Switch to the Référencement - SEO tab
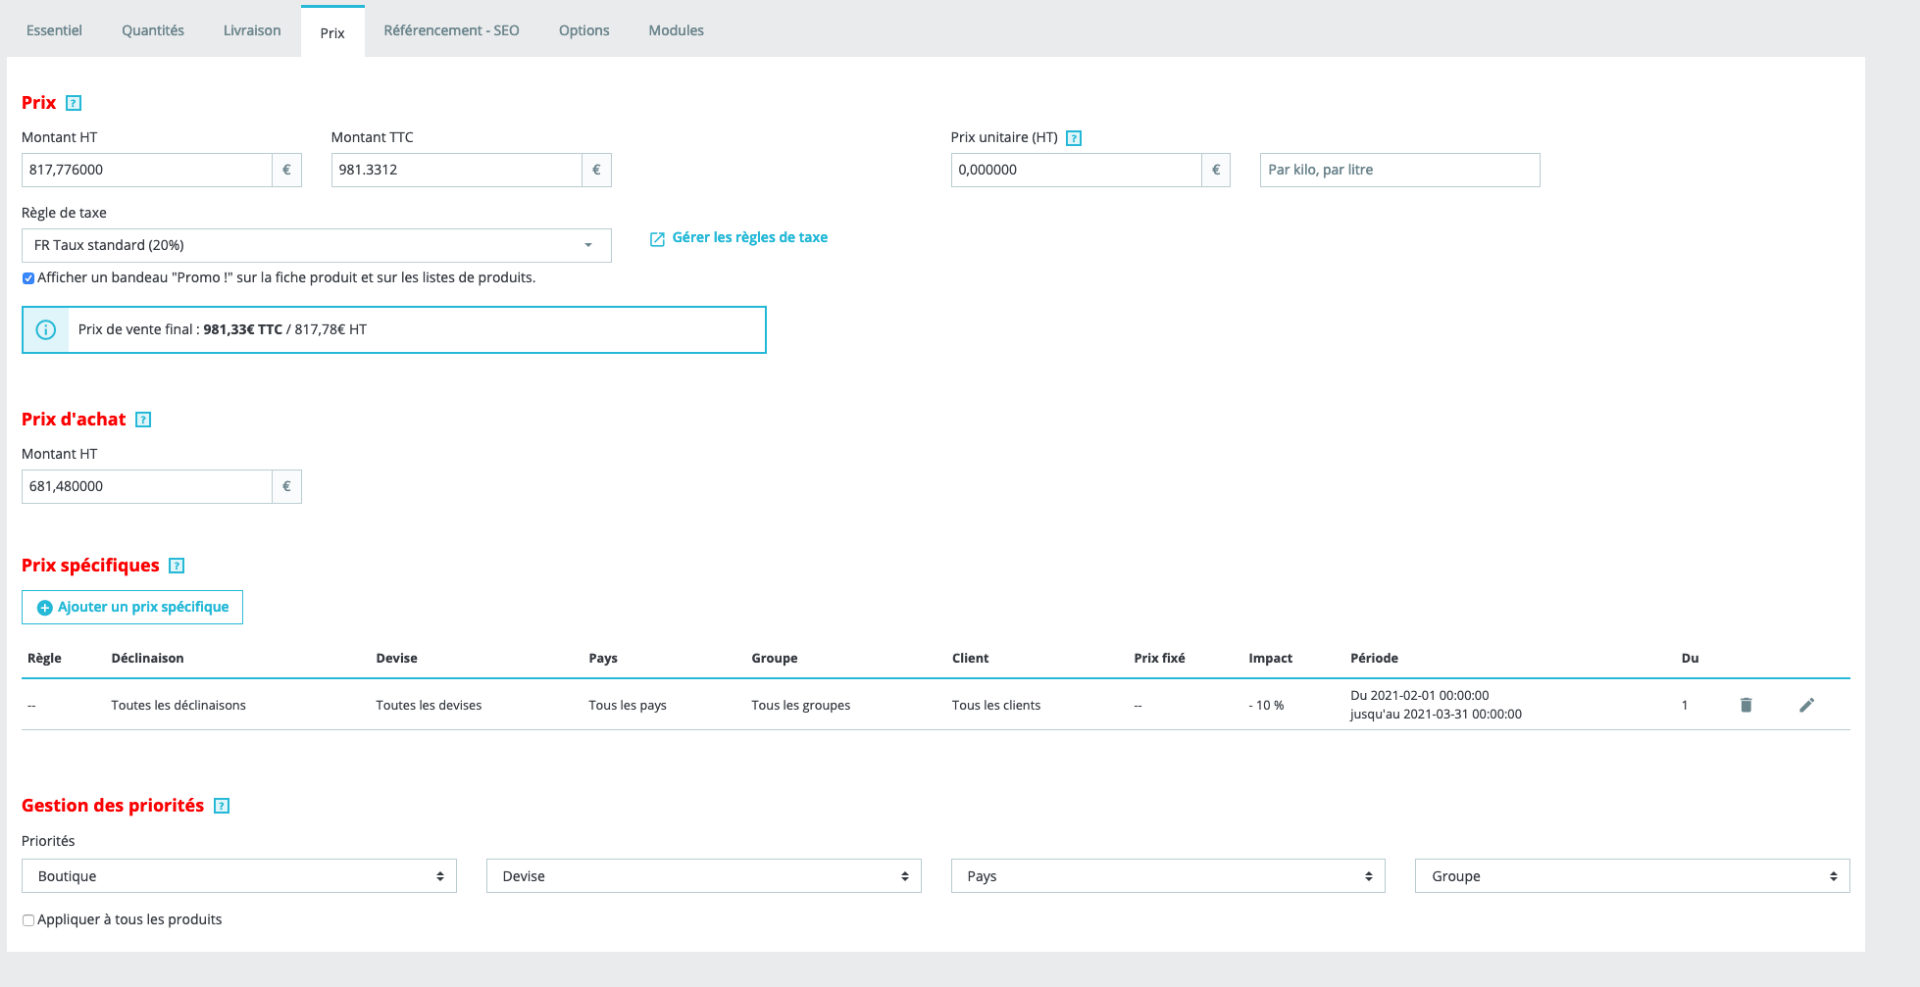 pos(451,31)
